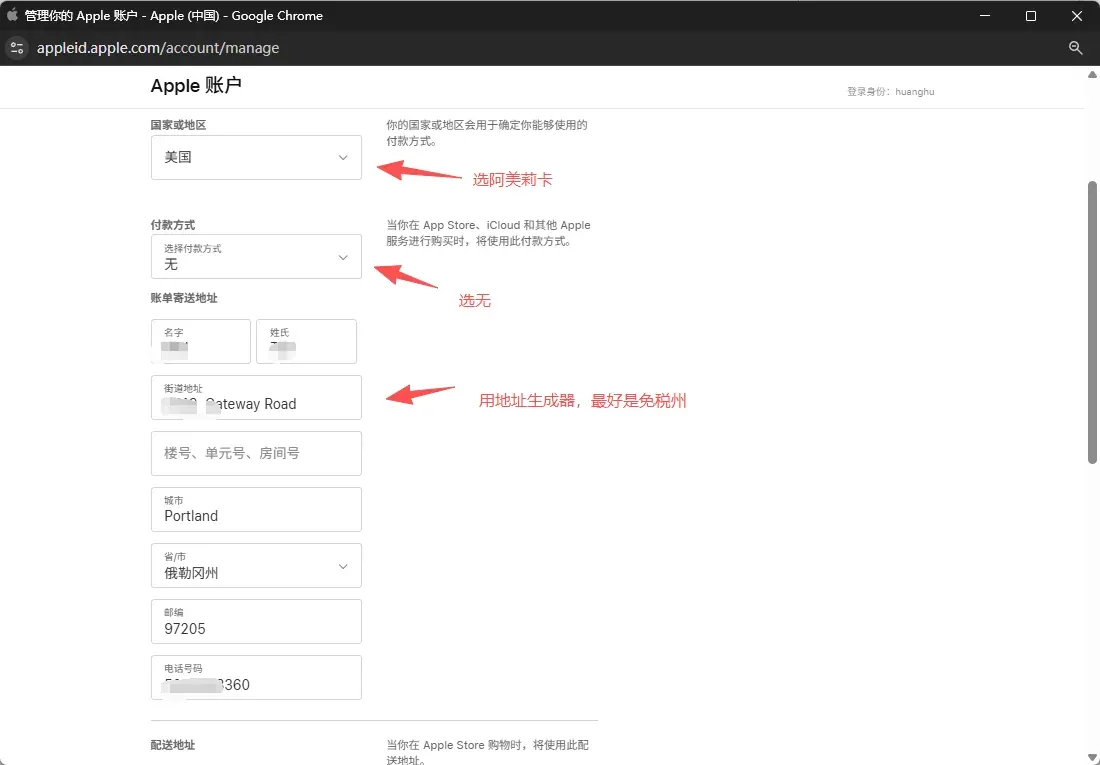Viewport: 1100px width, 765px height.
Task: Click the 电话号码 phone number field
Action: tap(256, 677)
